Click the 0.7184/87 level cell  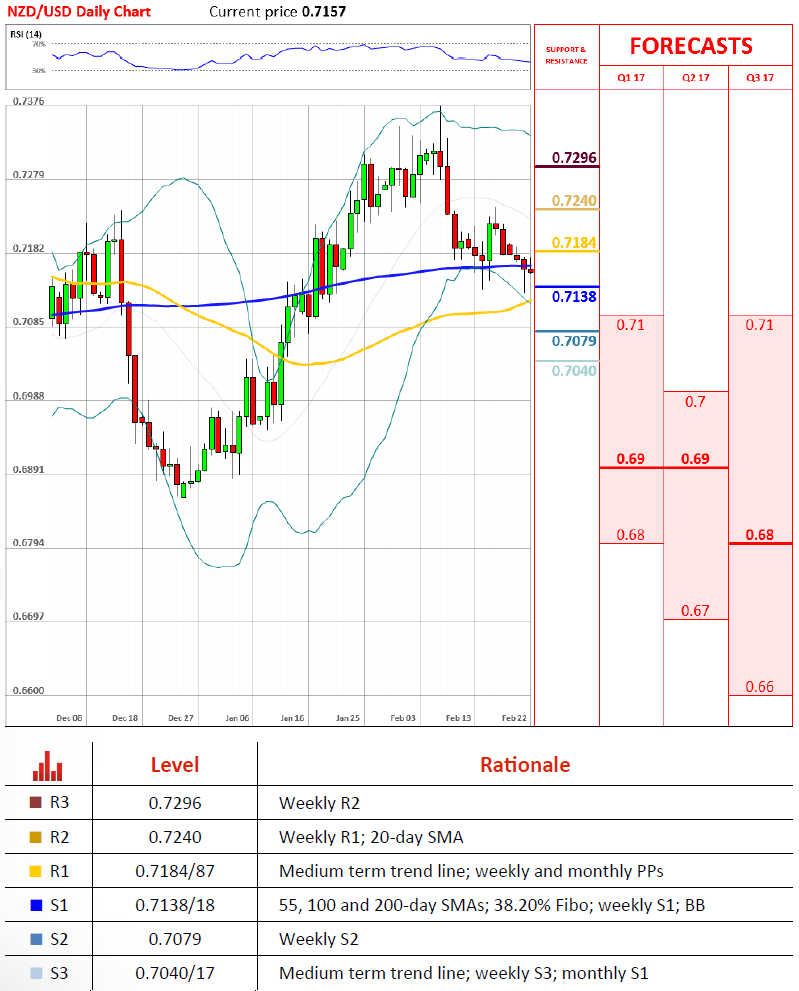174,872
